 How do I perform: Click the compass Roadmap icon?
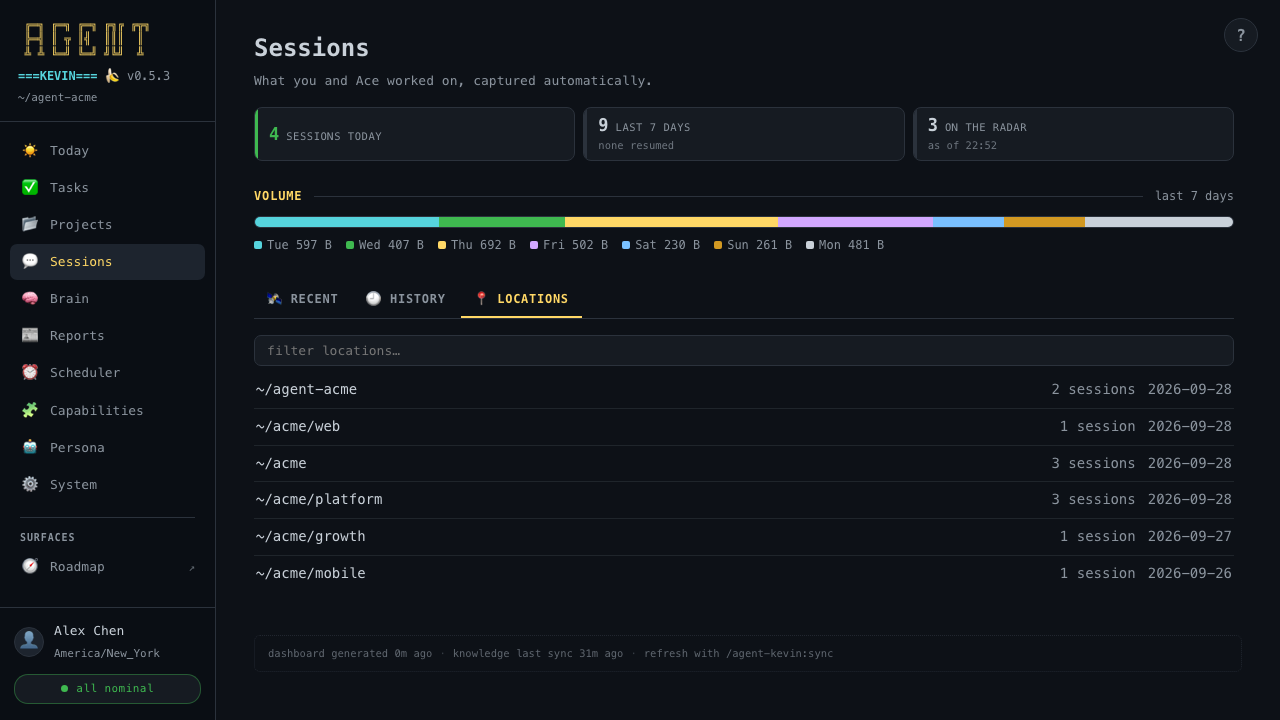[x=30, y=566]
